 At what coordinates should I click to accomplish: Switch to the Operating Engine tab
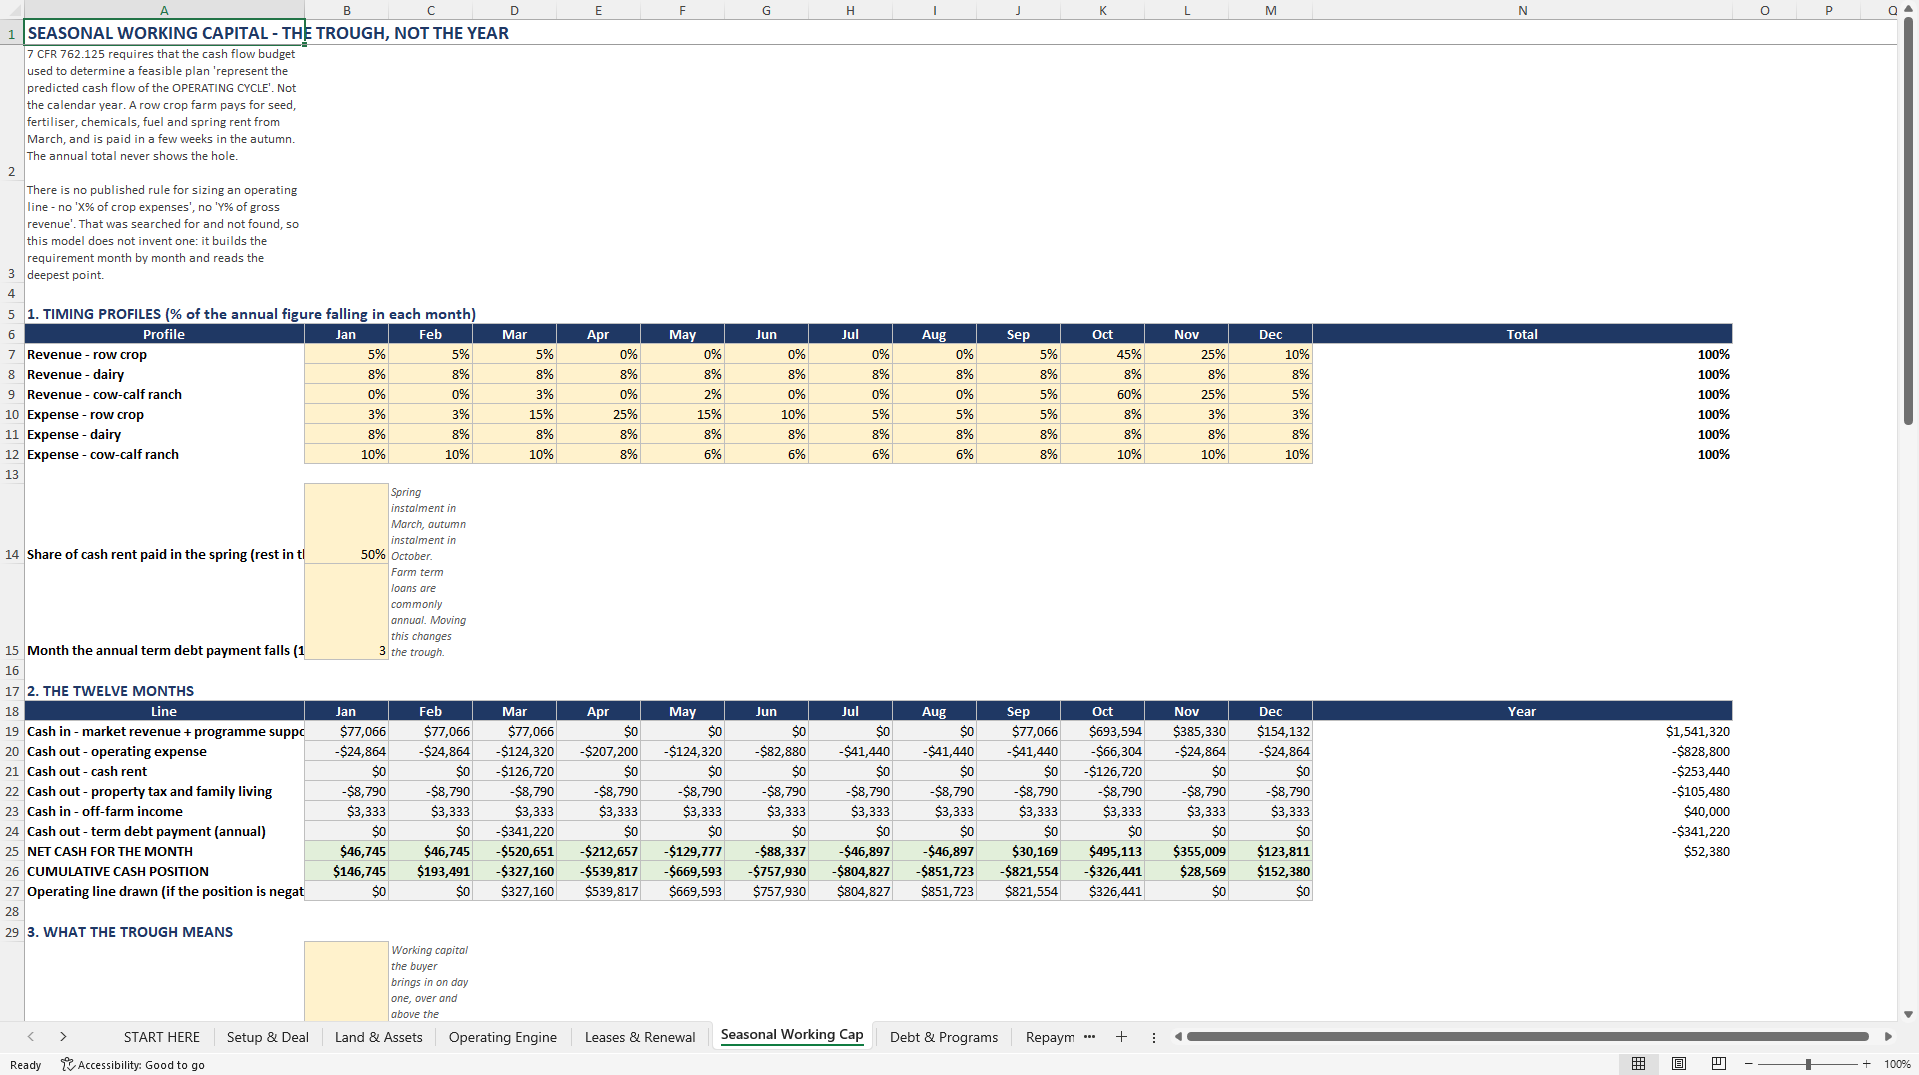tap(502, 1037)
